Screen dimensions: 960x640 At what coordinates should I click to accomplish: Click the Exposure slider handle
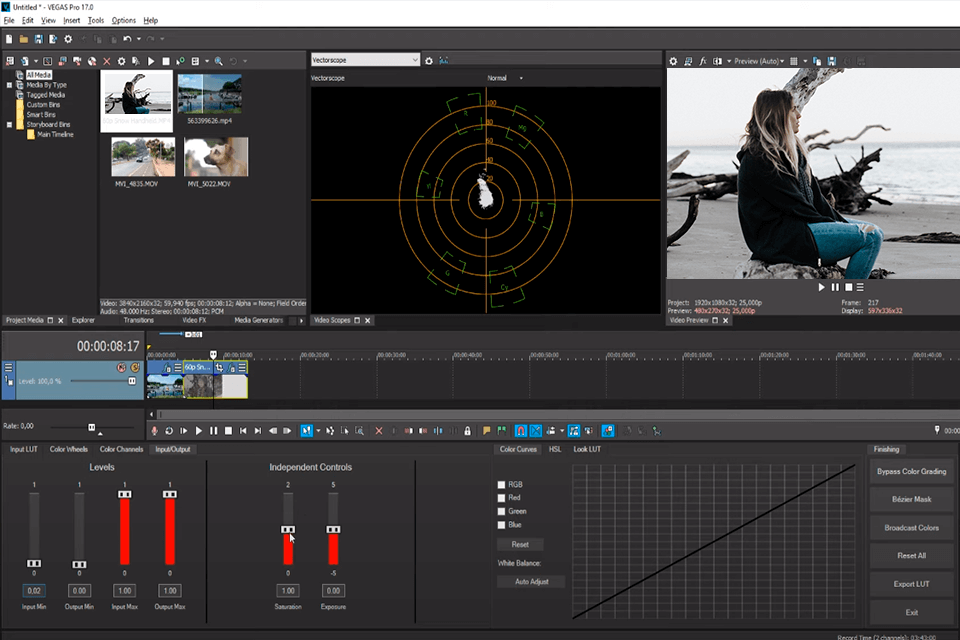click(x=333, y=529)
